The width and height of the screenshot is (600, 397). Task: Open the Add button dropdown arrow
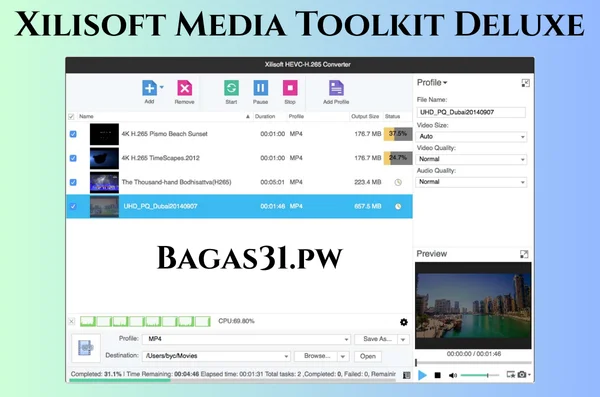click(x=162, y=87)
